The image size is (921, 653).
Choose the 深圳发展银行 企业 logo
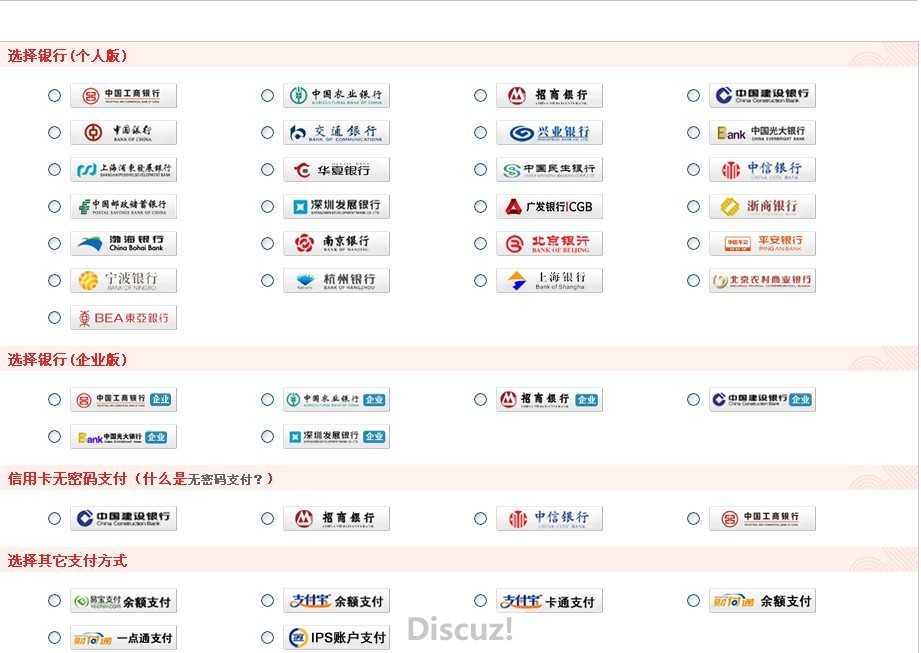coord(337,436)
